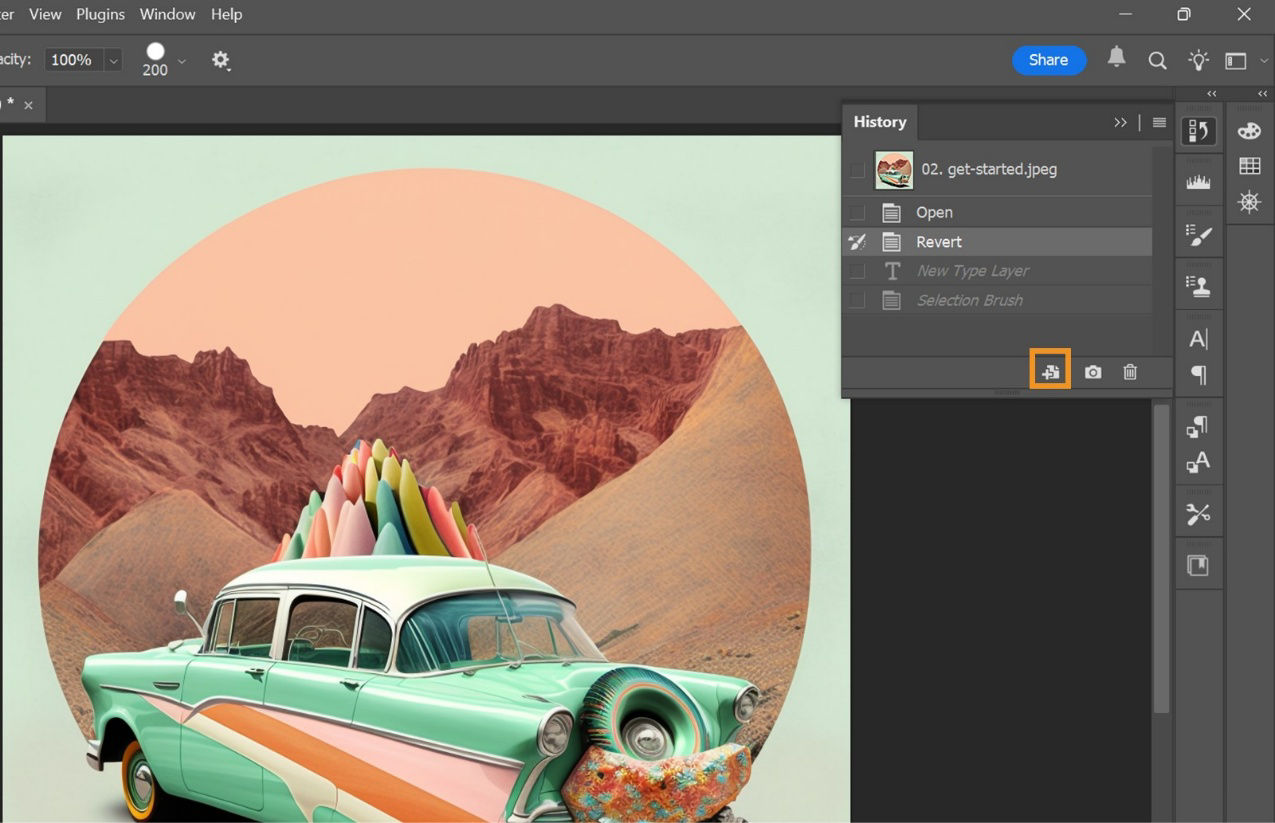
Task: Delete the current history state
Action: 1129,371
